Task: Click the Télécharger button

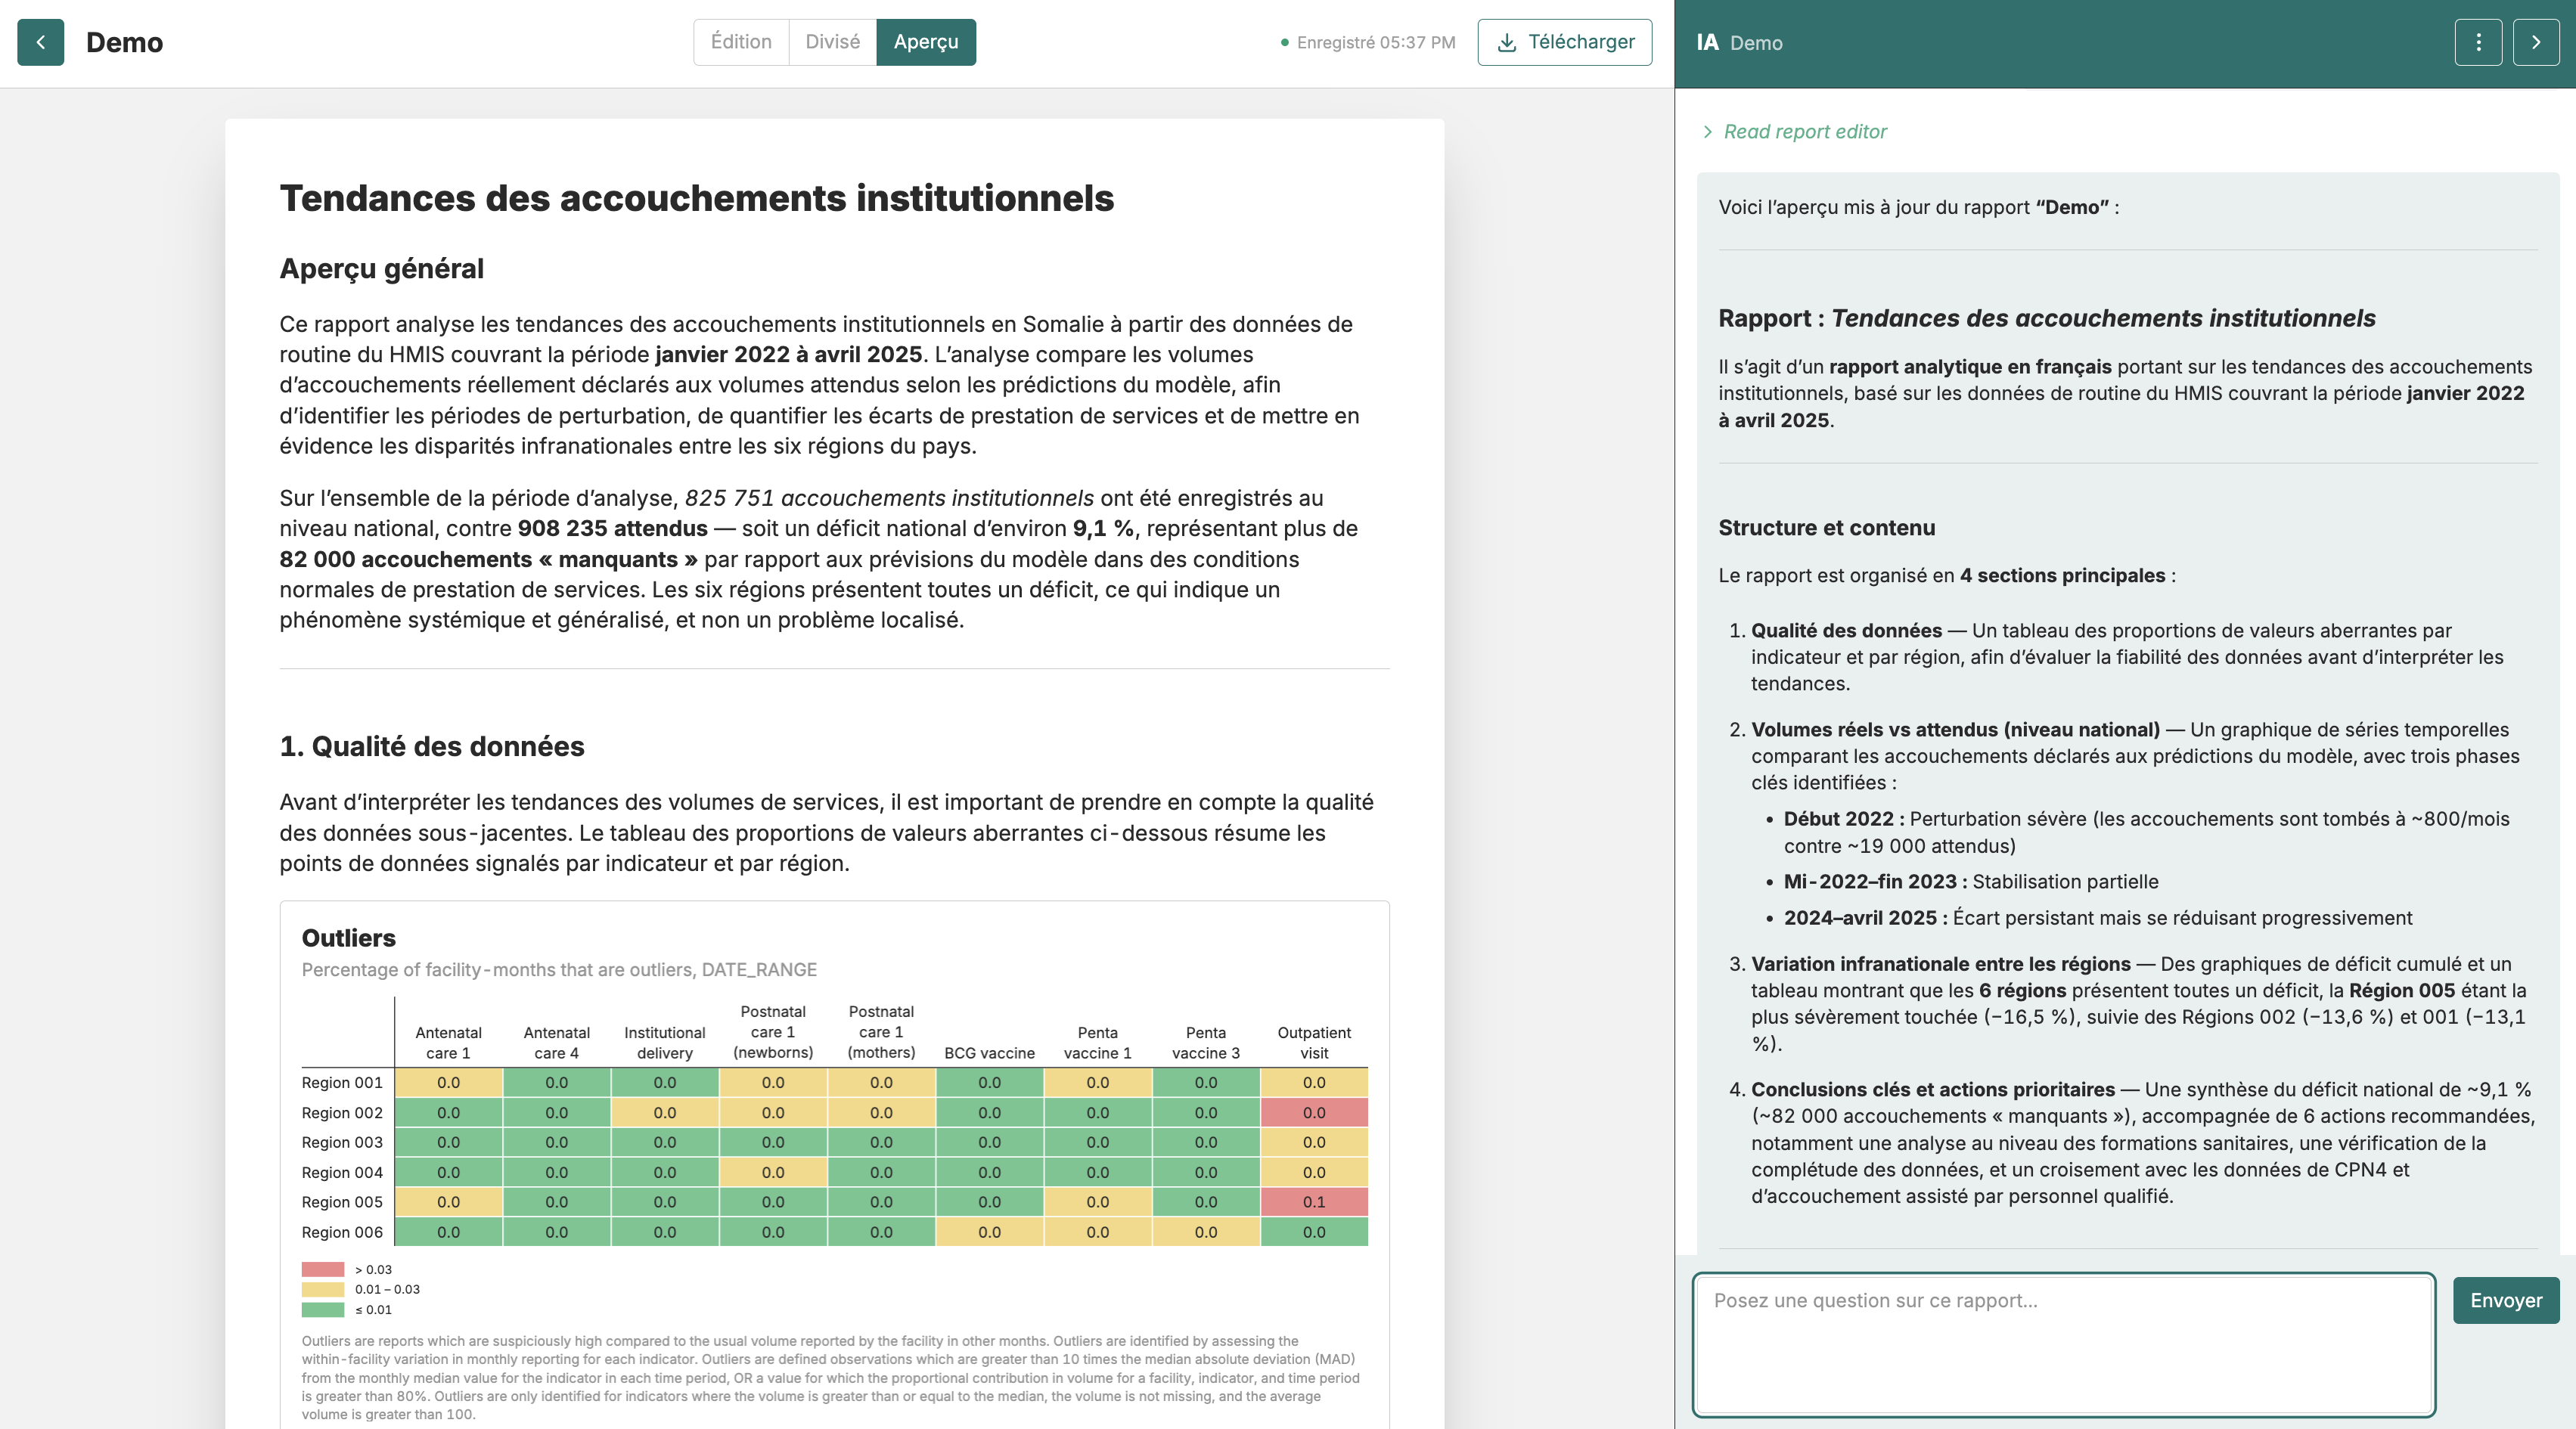Action: point(1564,42)
